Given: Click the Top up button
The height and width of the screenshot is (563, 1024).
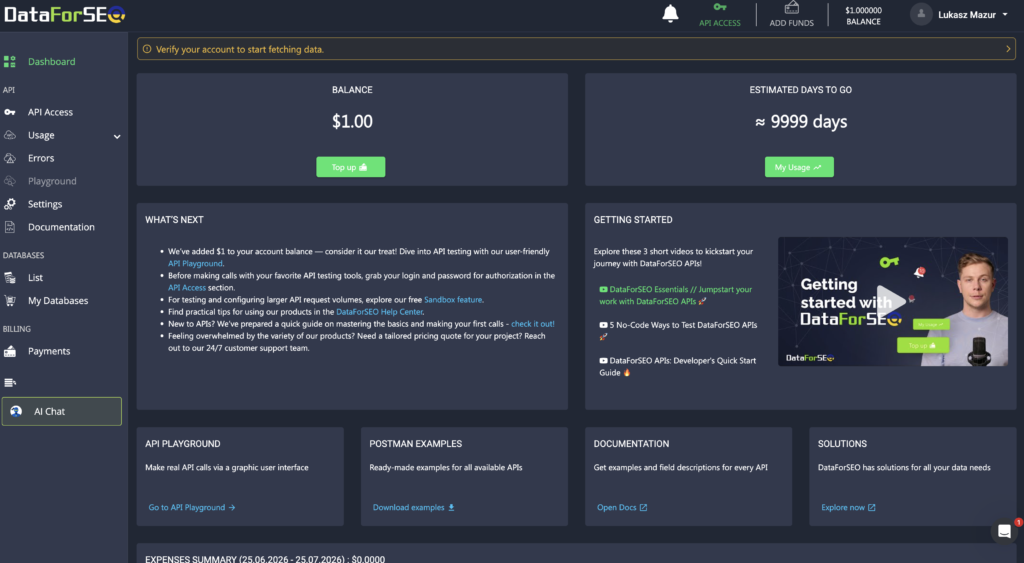Looking at the screenshot, I should point(351,167).
